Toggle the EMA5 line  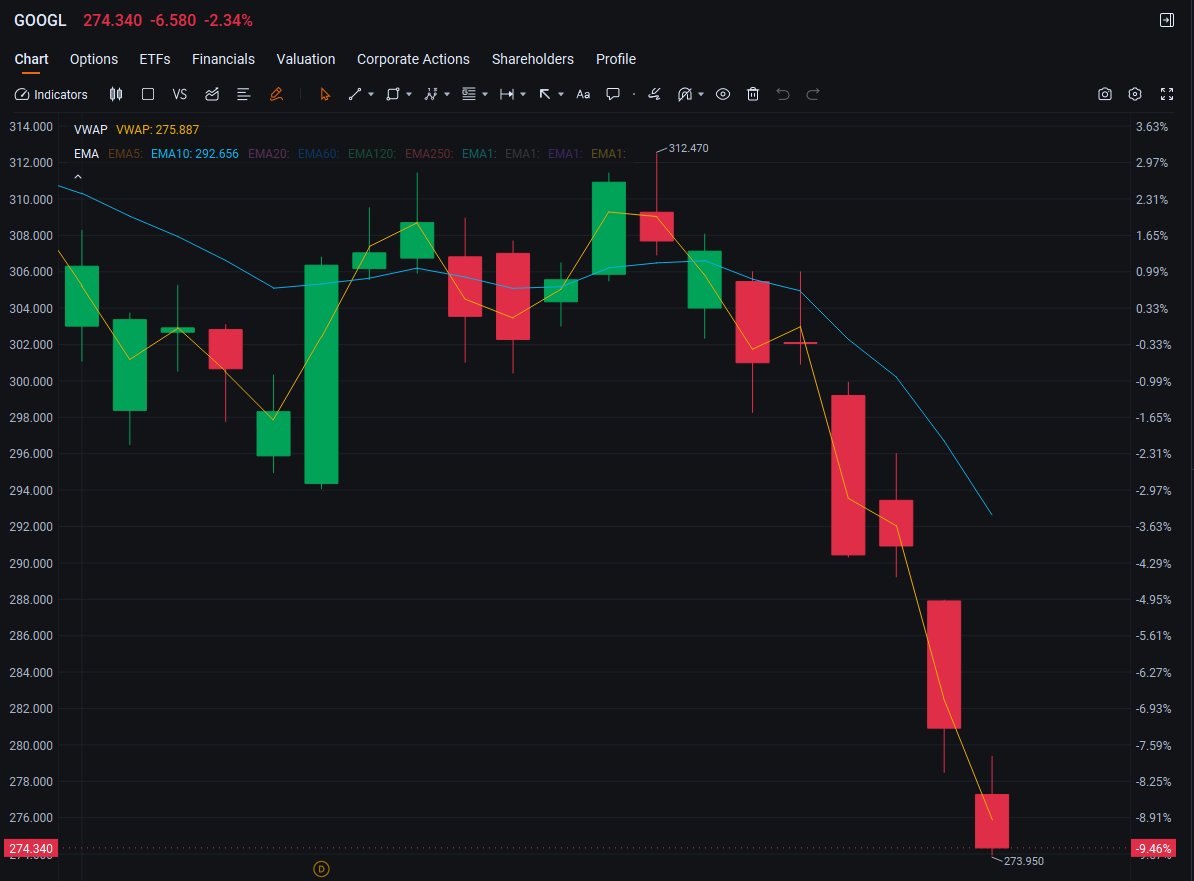point(125,154)
